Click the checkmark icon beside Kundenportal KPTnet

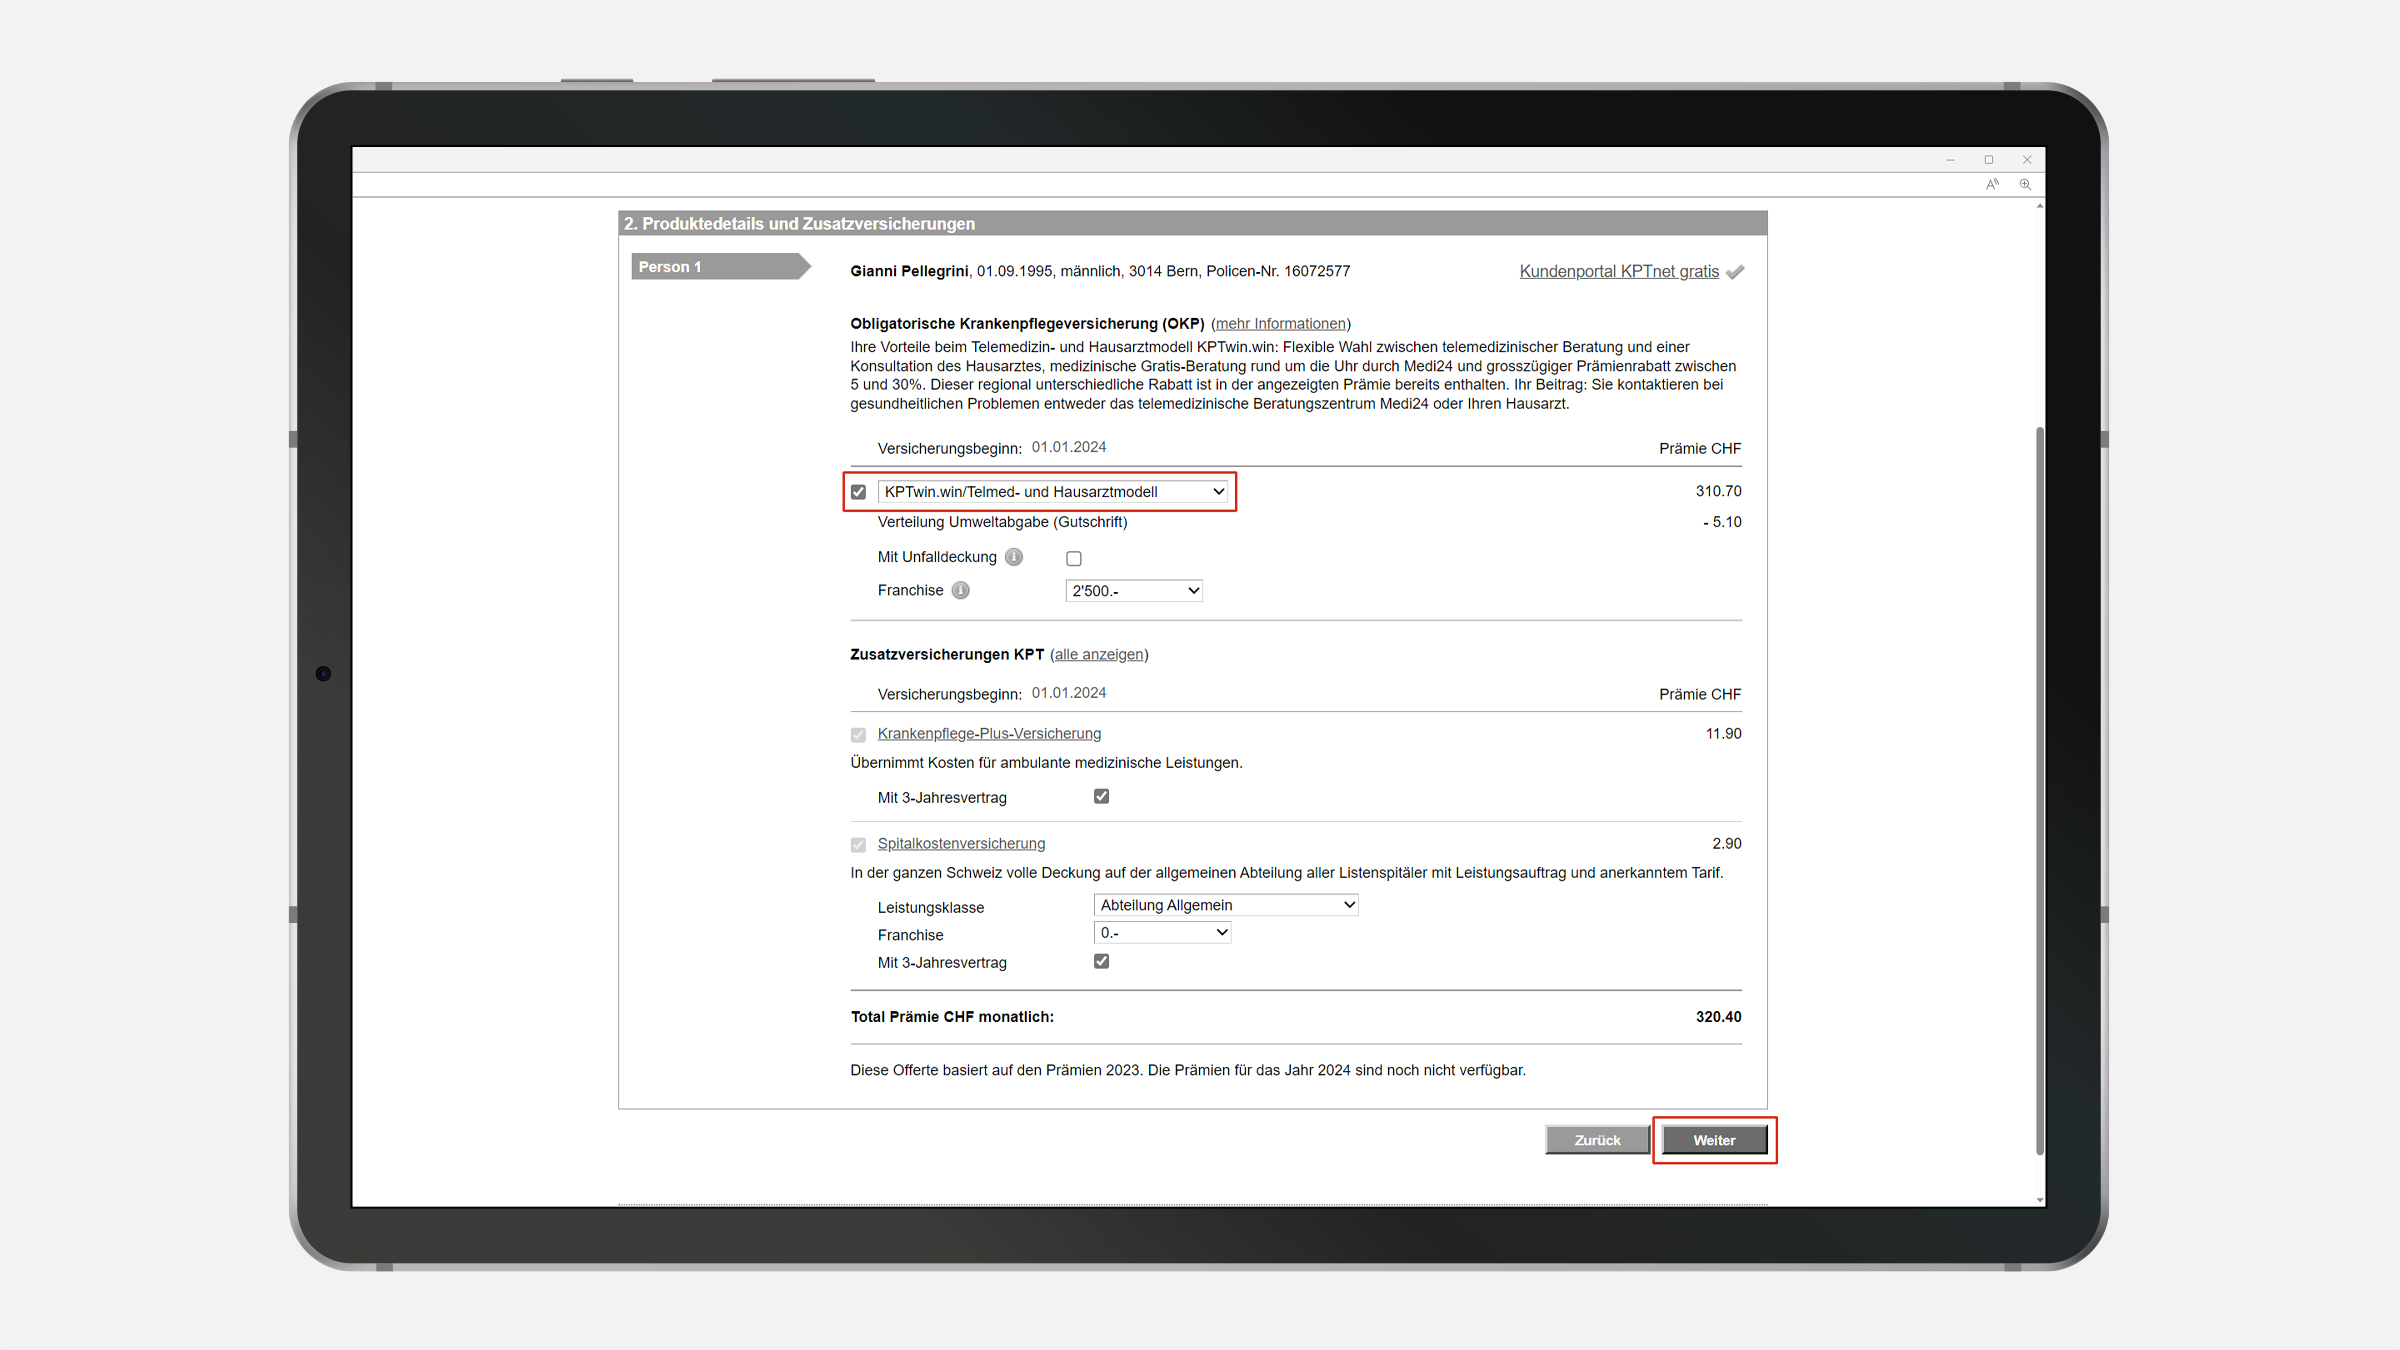(x=1735, y=272)
